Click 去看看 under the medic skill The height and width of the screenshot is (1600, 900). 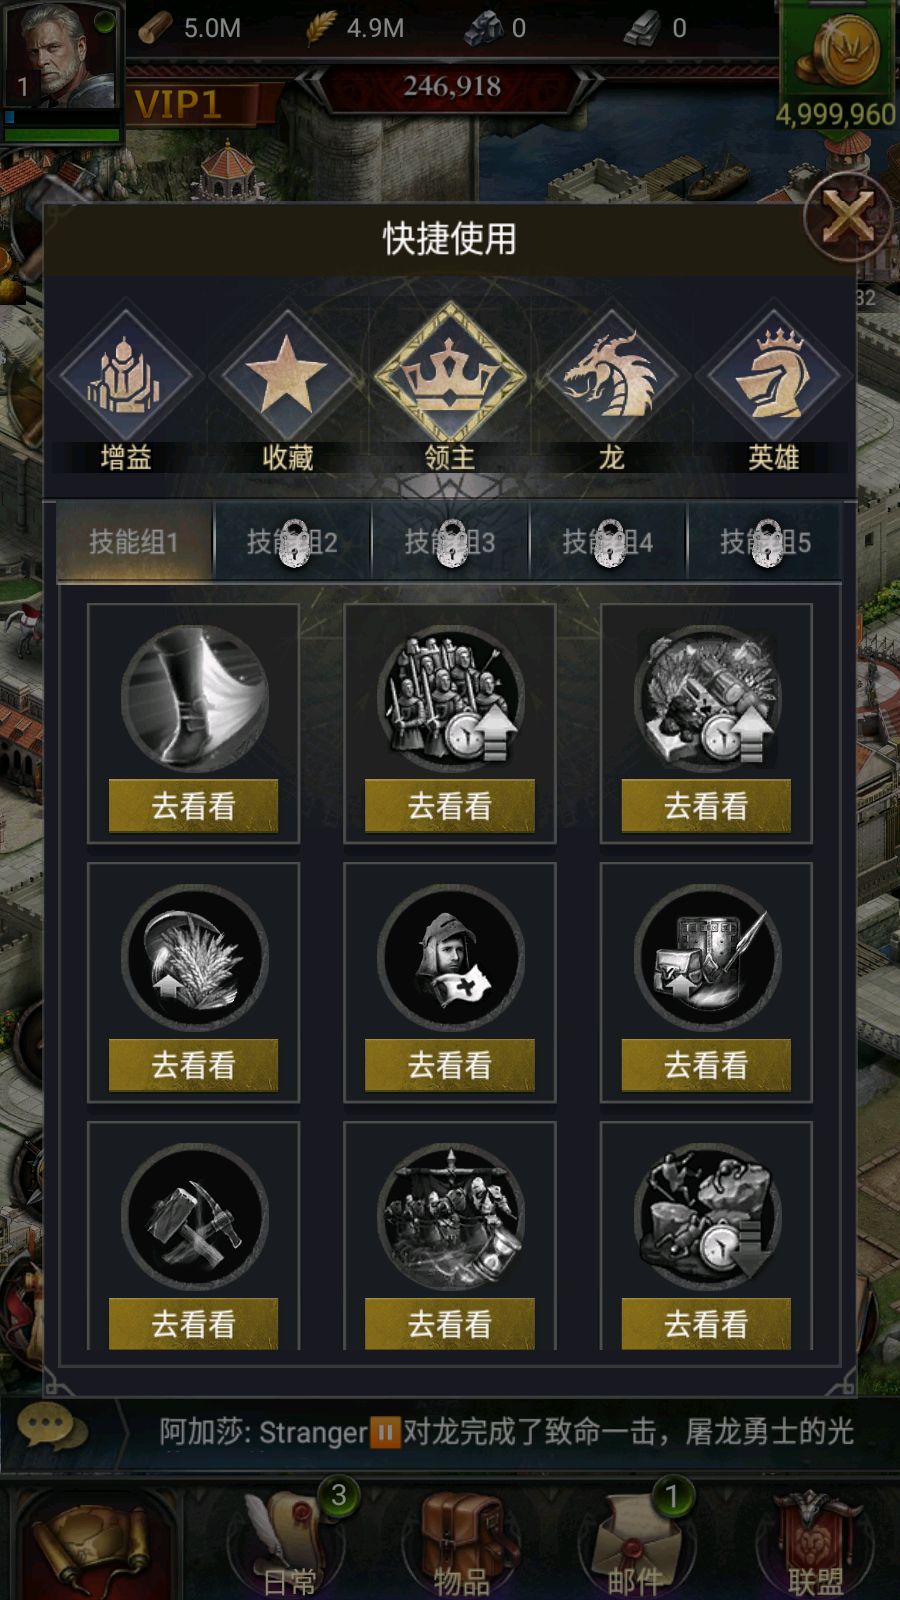point(450,1065)
